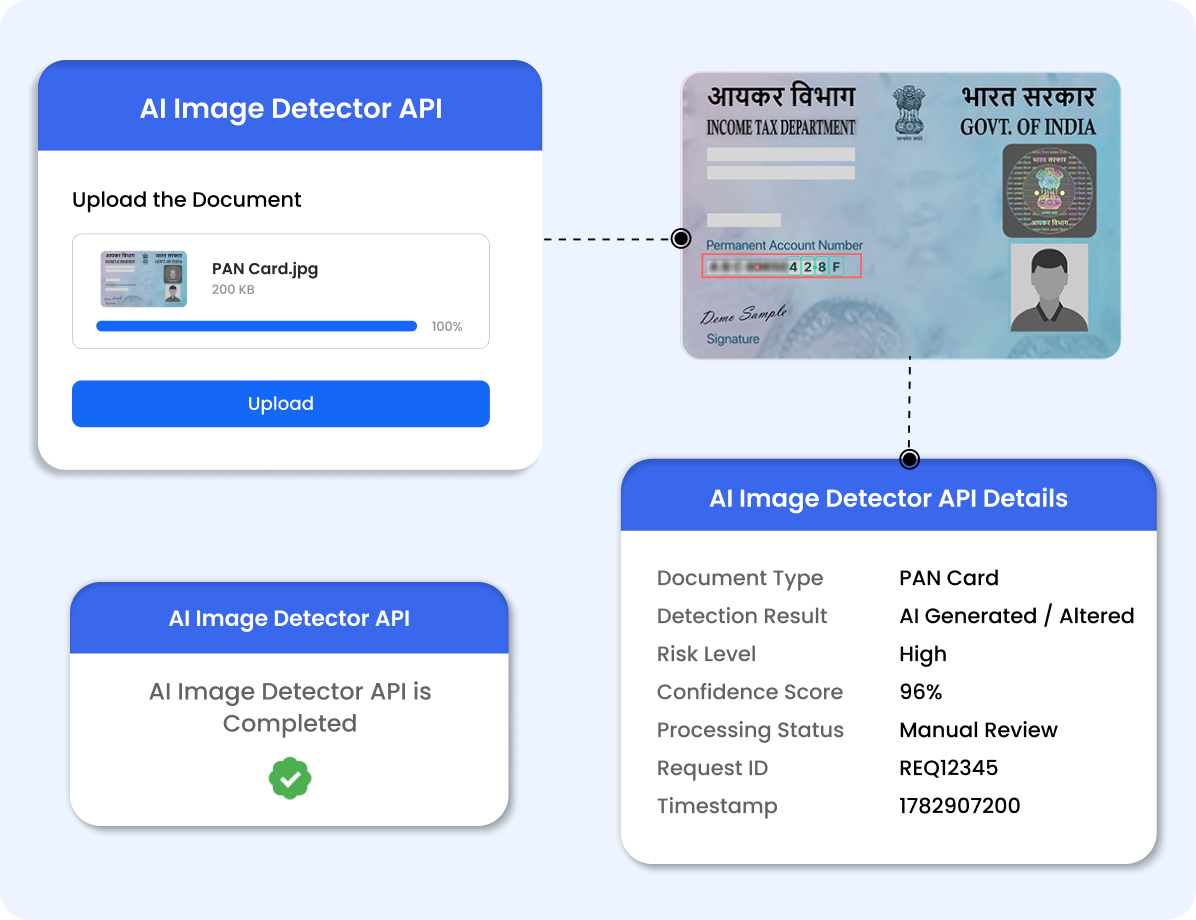Viewport: 1196px width, 920px height.
Task: Click the hologram seal on PAN card
Action: tap(1050, 191)
